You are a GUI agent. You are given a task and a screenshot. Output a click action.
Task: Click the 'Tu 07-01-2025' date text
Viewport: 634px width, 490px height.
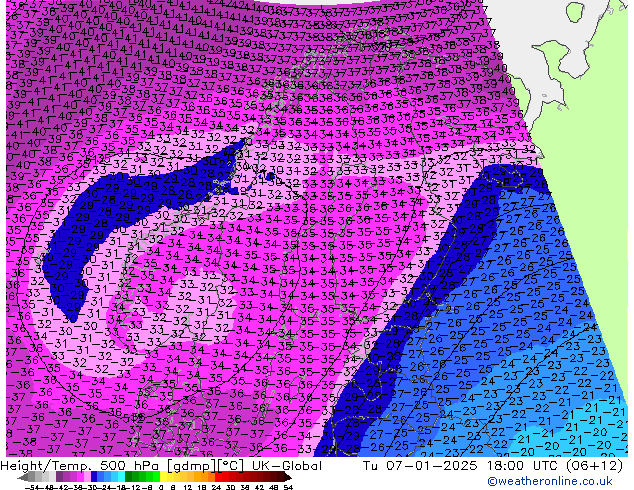[x=420, y=466]
